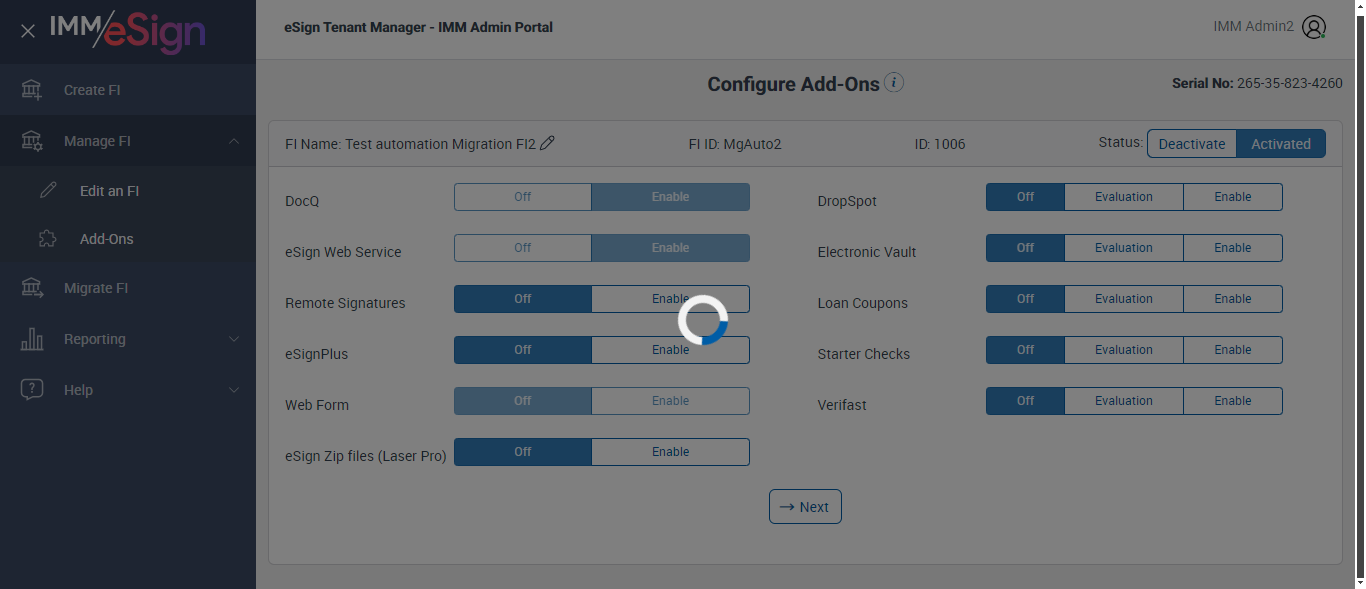The height and width of the screenshot is (589, 1366).
Task: Open the Help menu item
Action: coord(128,390)
